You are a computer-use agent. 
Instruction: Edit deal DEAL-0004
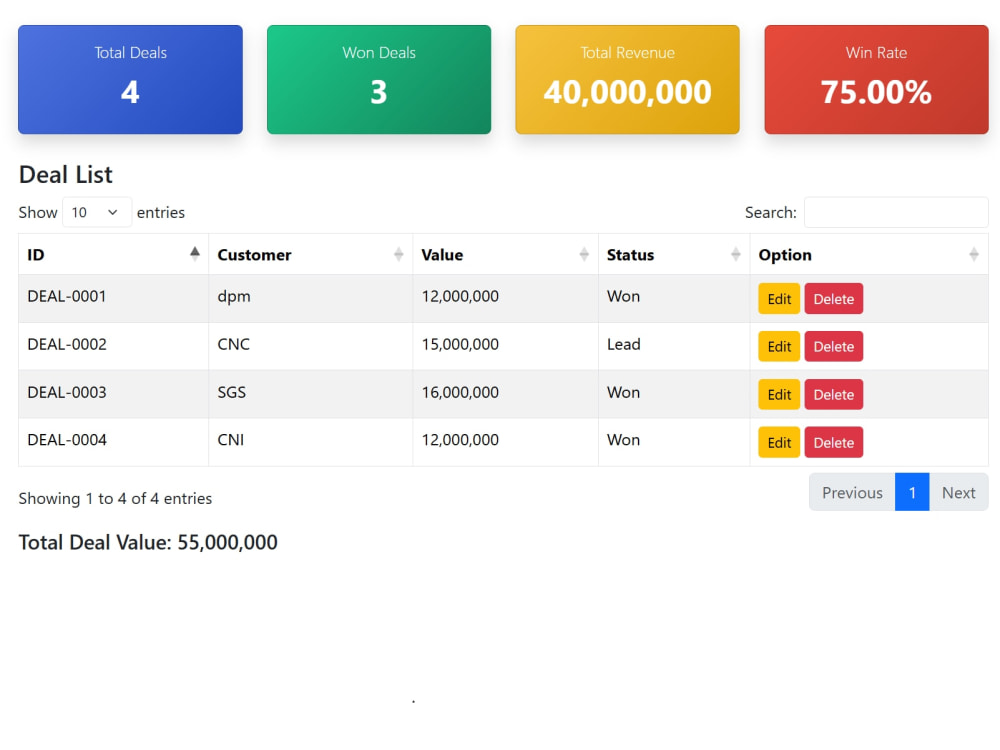click(779, 442)
